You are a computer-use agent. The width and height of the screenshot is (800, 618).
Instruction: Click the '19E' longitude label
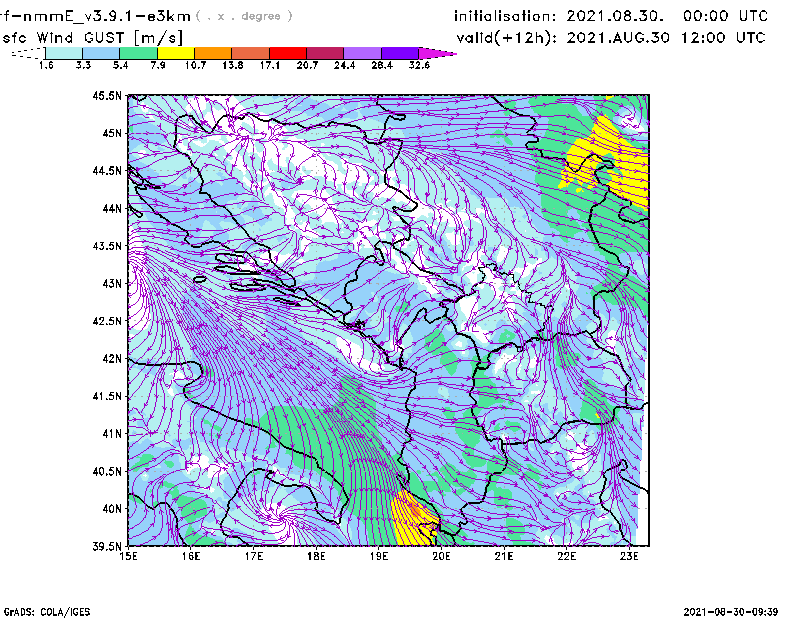[379, 556]
